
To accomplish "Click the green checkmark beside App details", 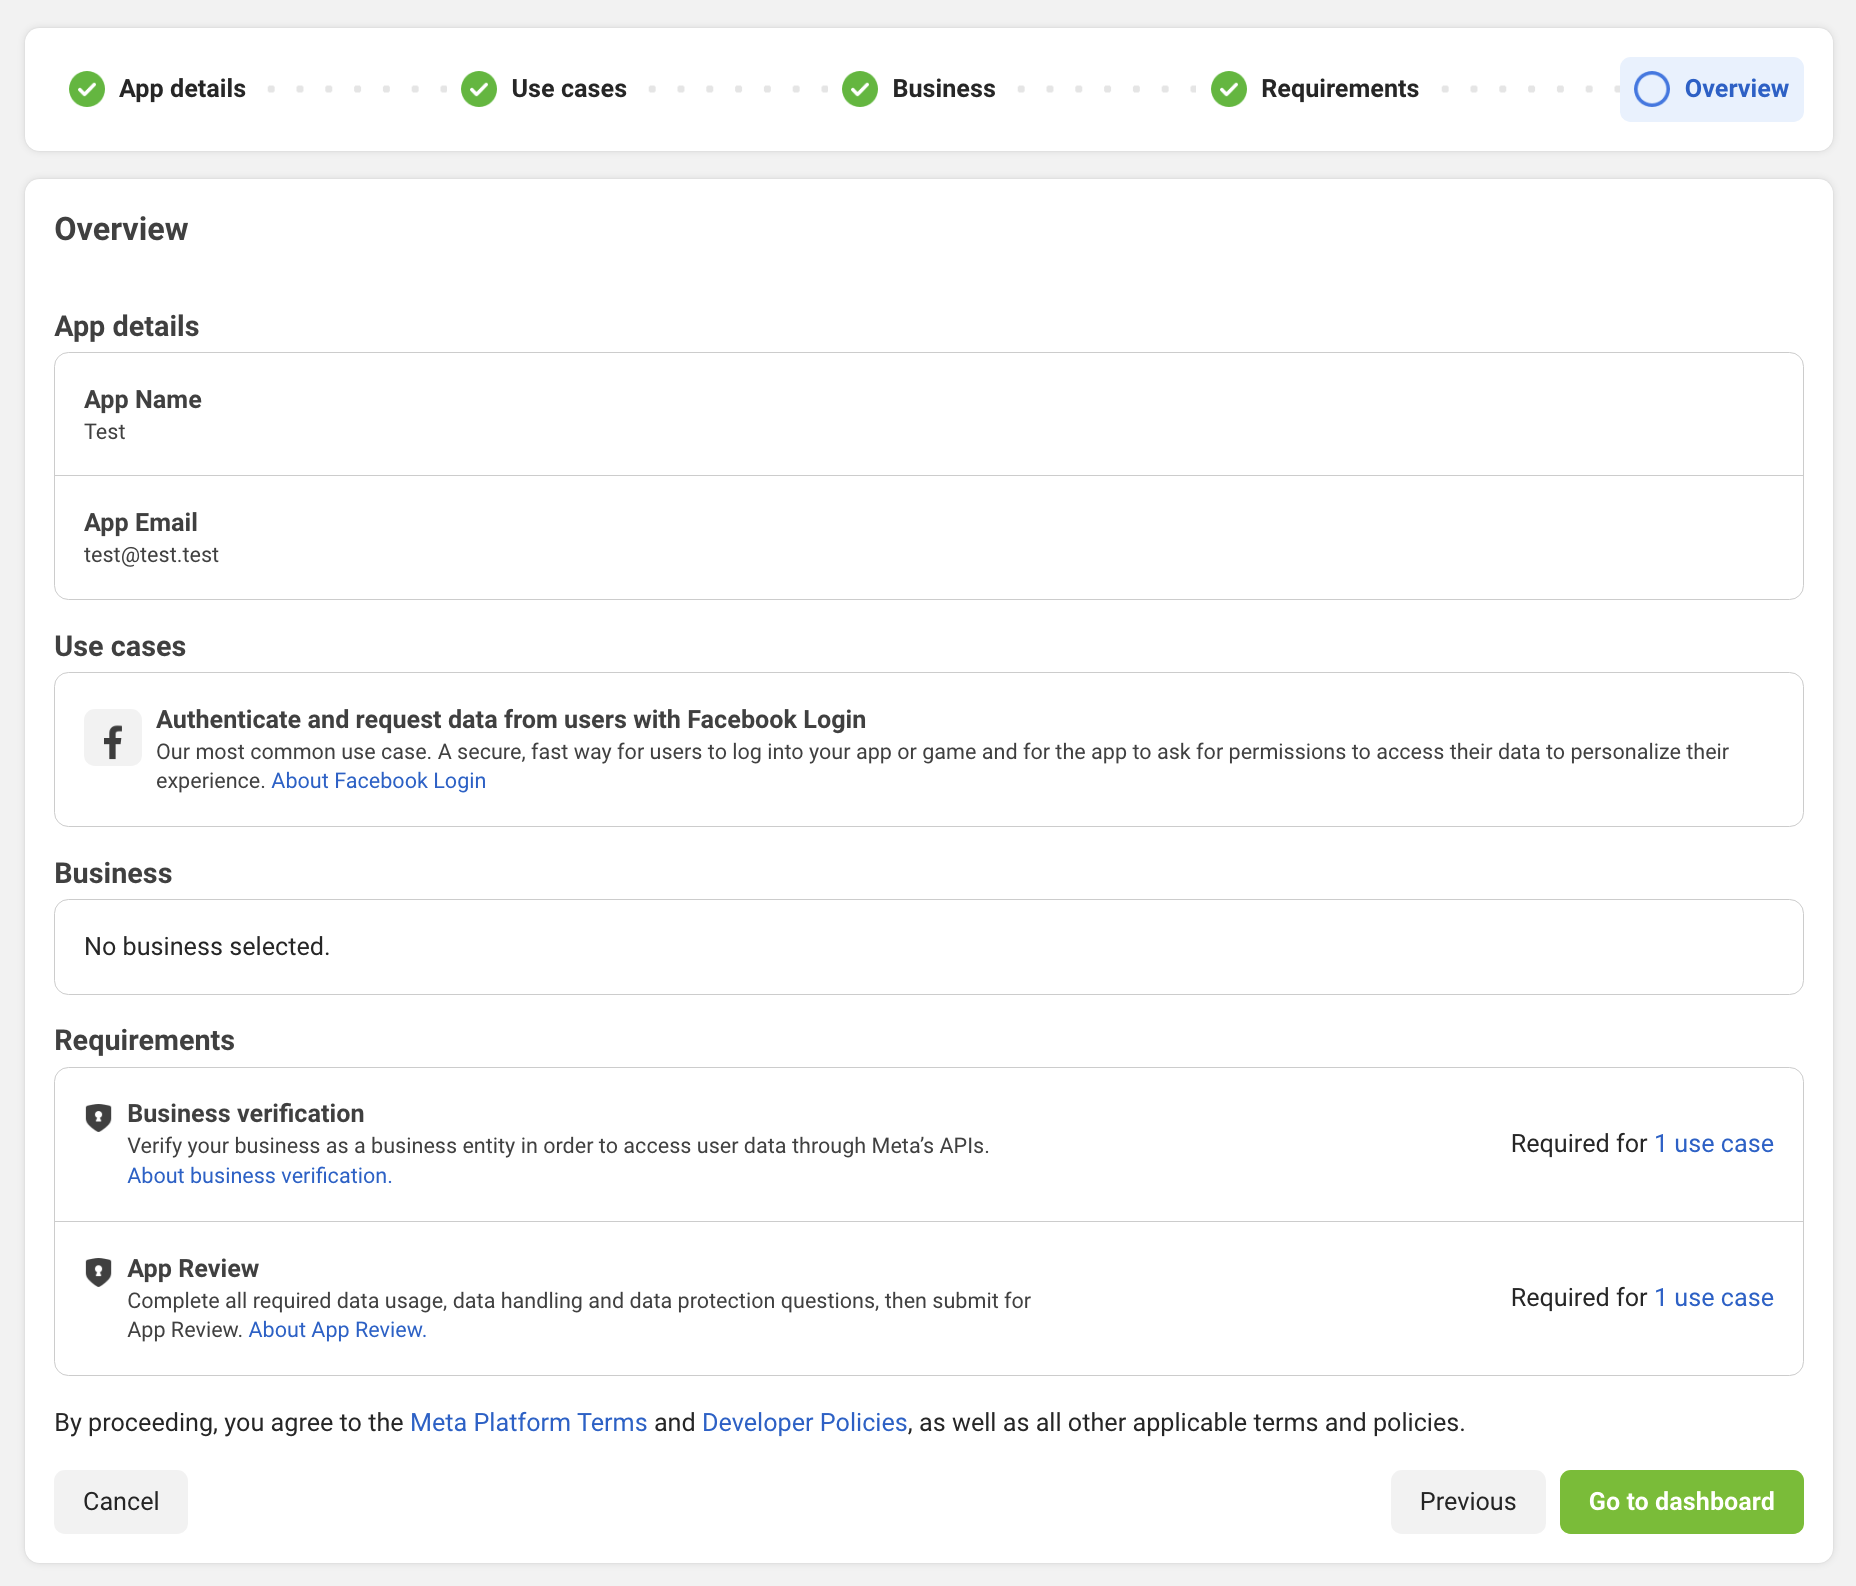I will click(x=87, y=89).
